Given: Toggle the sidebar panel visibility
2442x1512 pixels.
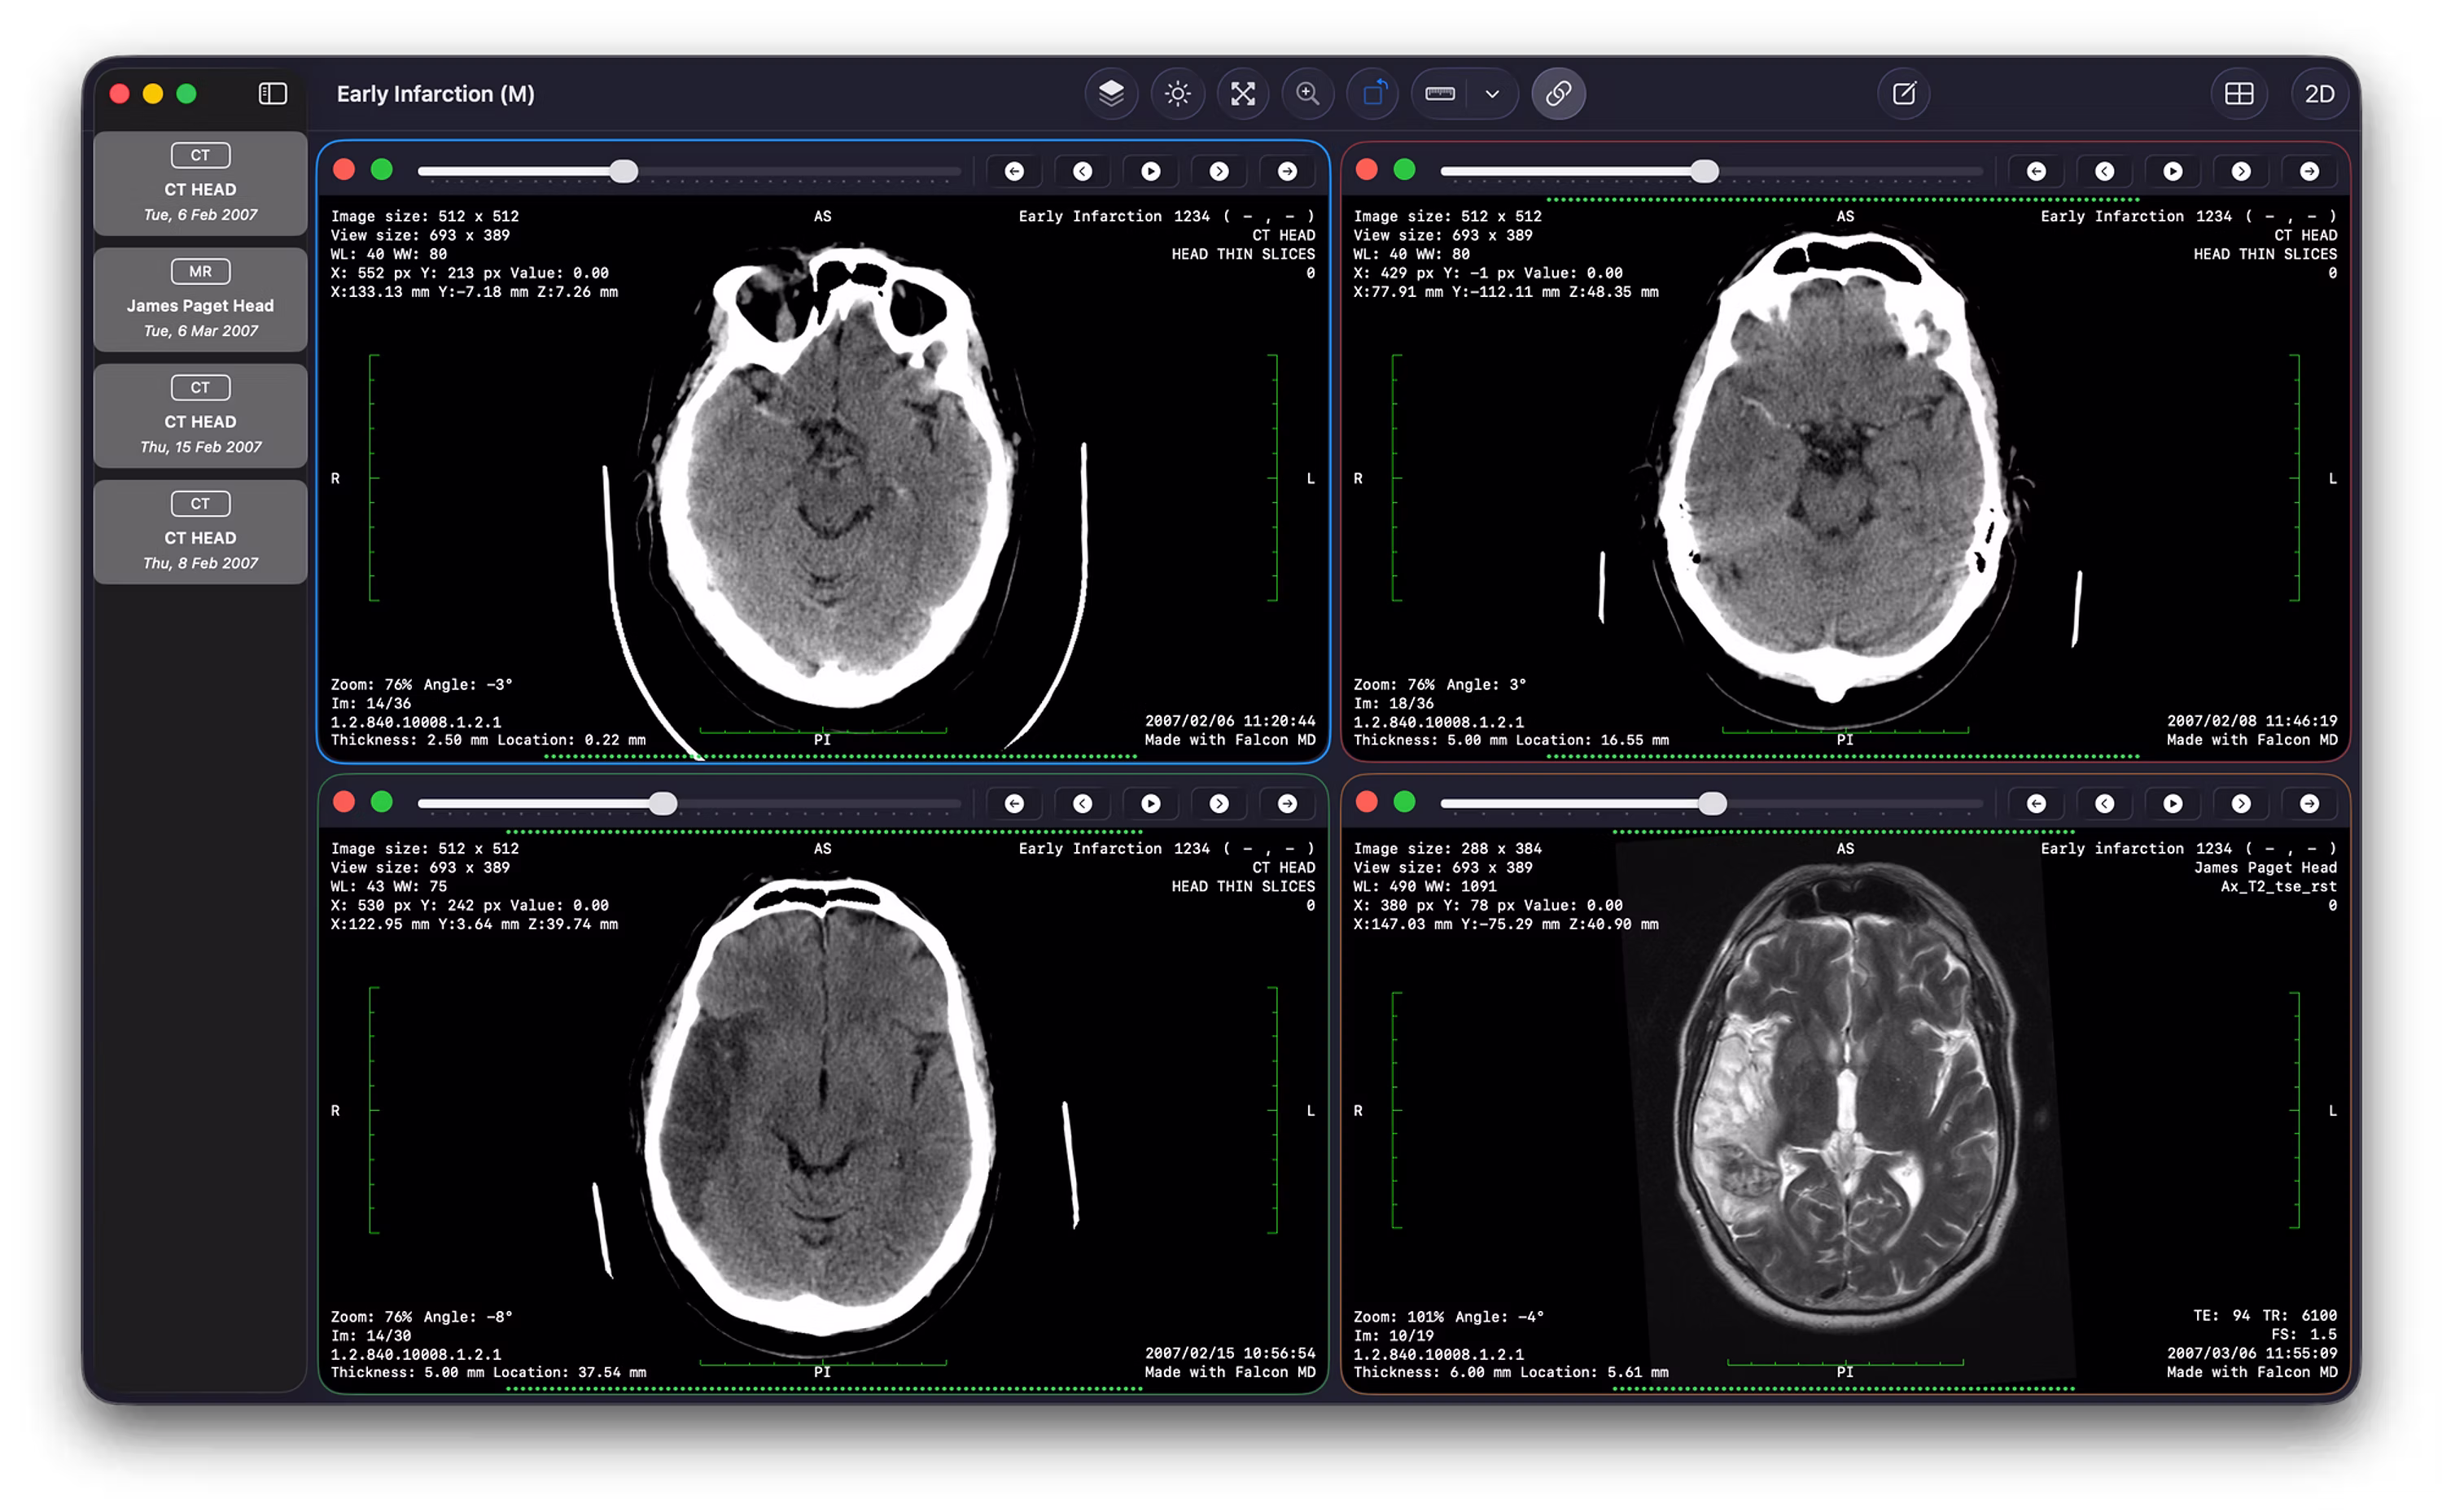Looking at the screenshot, I should (273, 94).
